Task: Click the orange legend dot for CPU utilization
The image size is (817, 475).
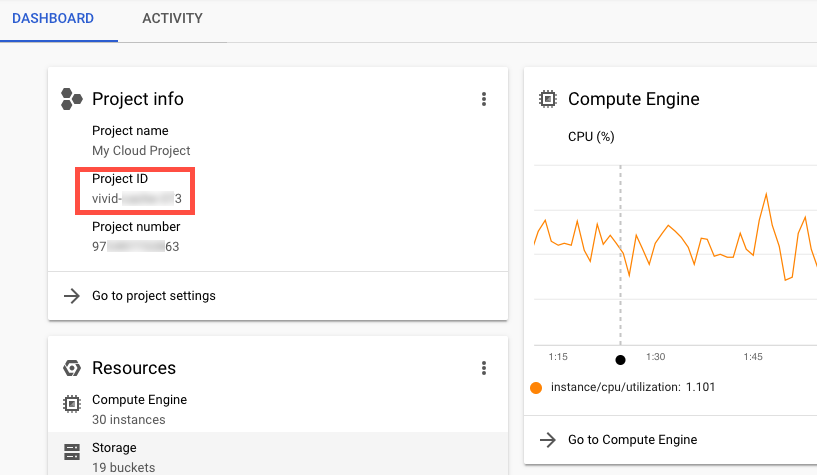Action: 536,387
